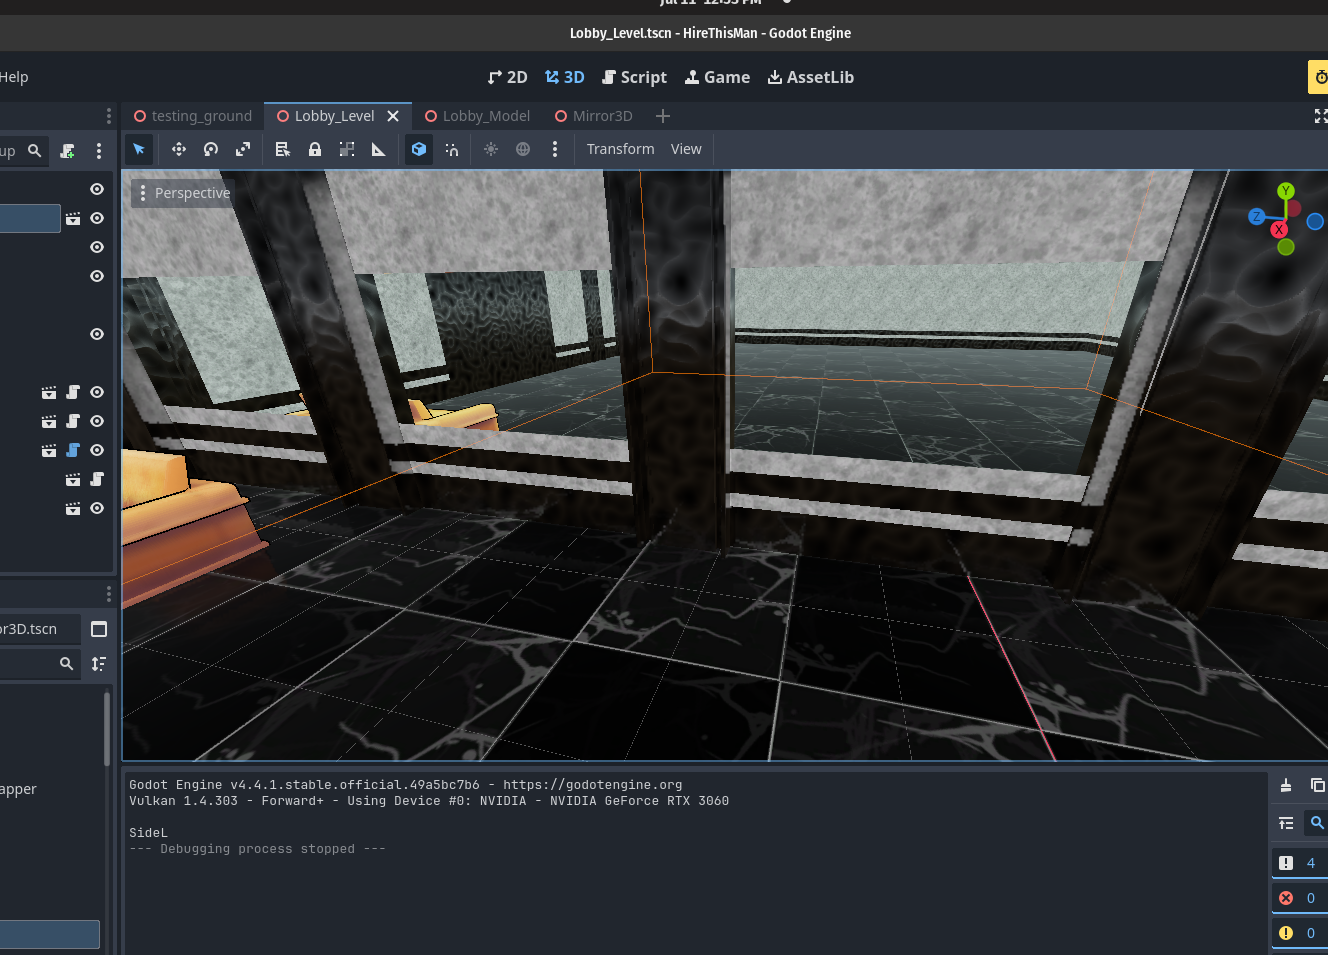The width and height of the screenshot is (1328, 955).
Task: Group selected node's children via toolbar
Action: pos(347,149)
